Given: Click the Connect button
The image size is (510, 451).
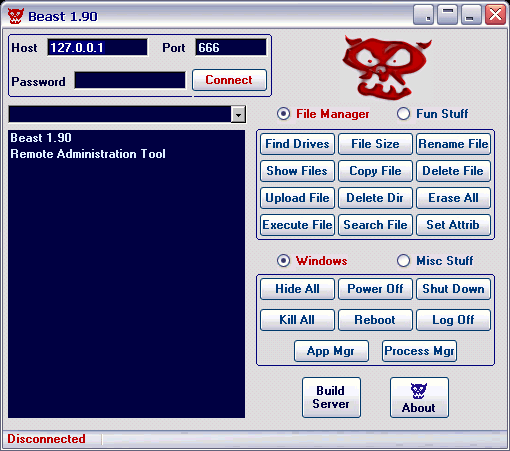Looking at the screenshot, I should coord(229,80).
